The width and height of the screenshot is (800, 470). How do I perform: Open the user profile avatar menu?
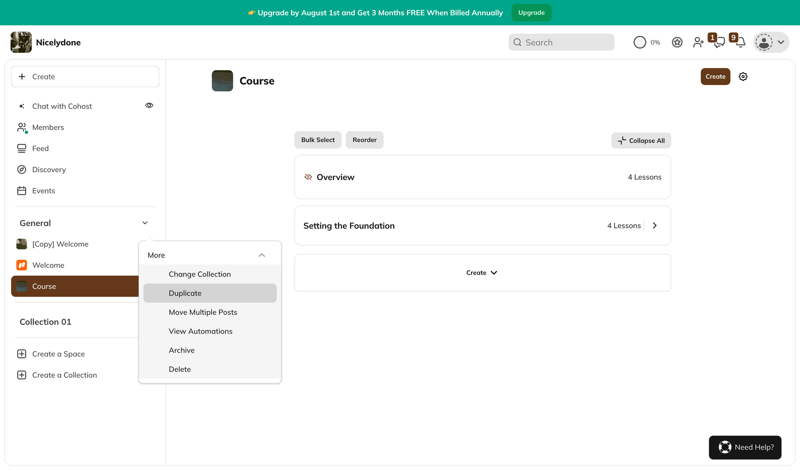(x=771, y=42)
